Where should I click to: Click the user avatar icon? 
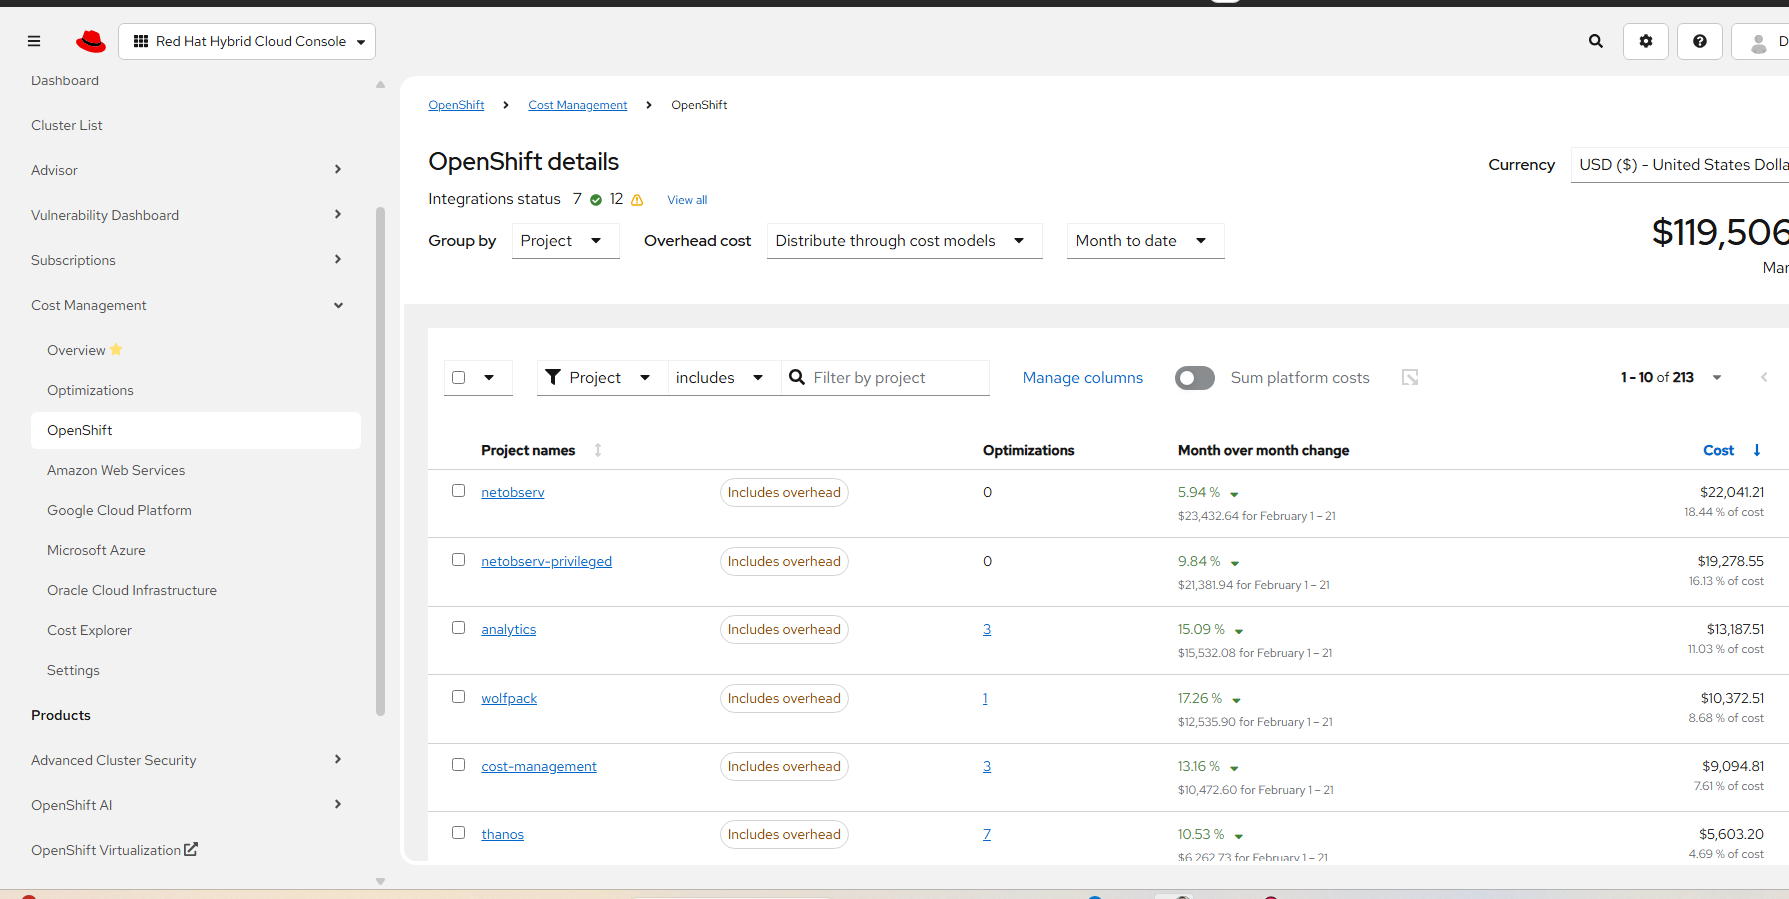click(x=1759, y=42)
